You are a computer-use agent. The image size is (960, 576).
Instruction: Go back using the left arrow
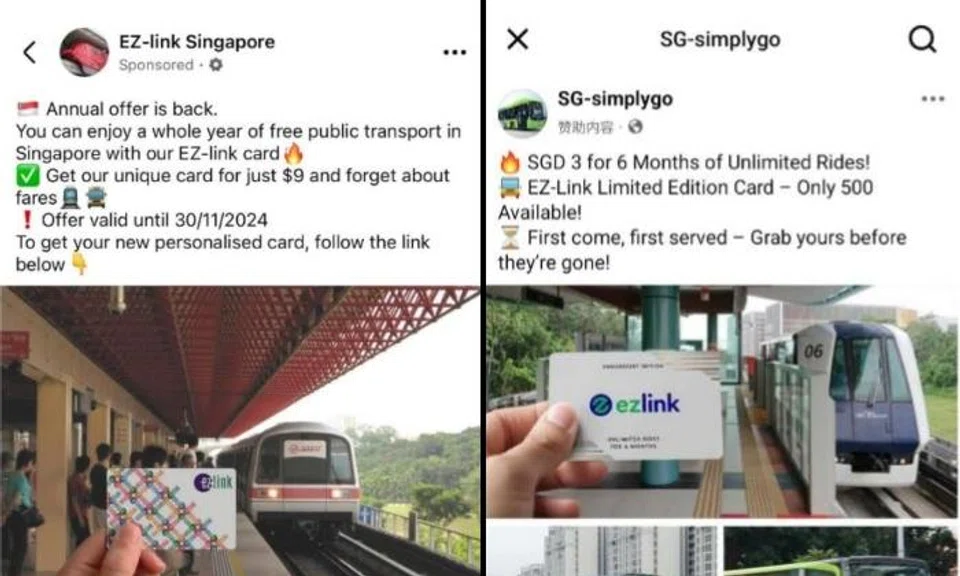pos(29,52)
